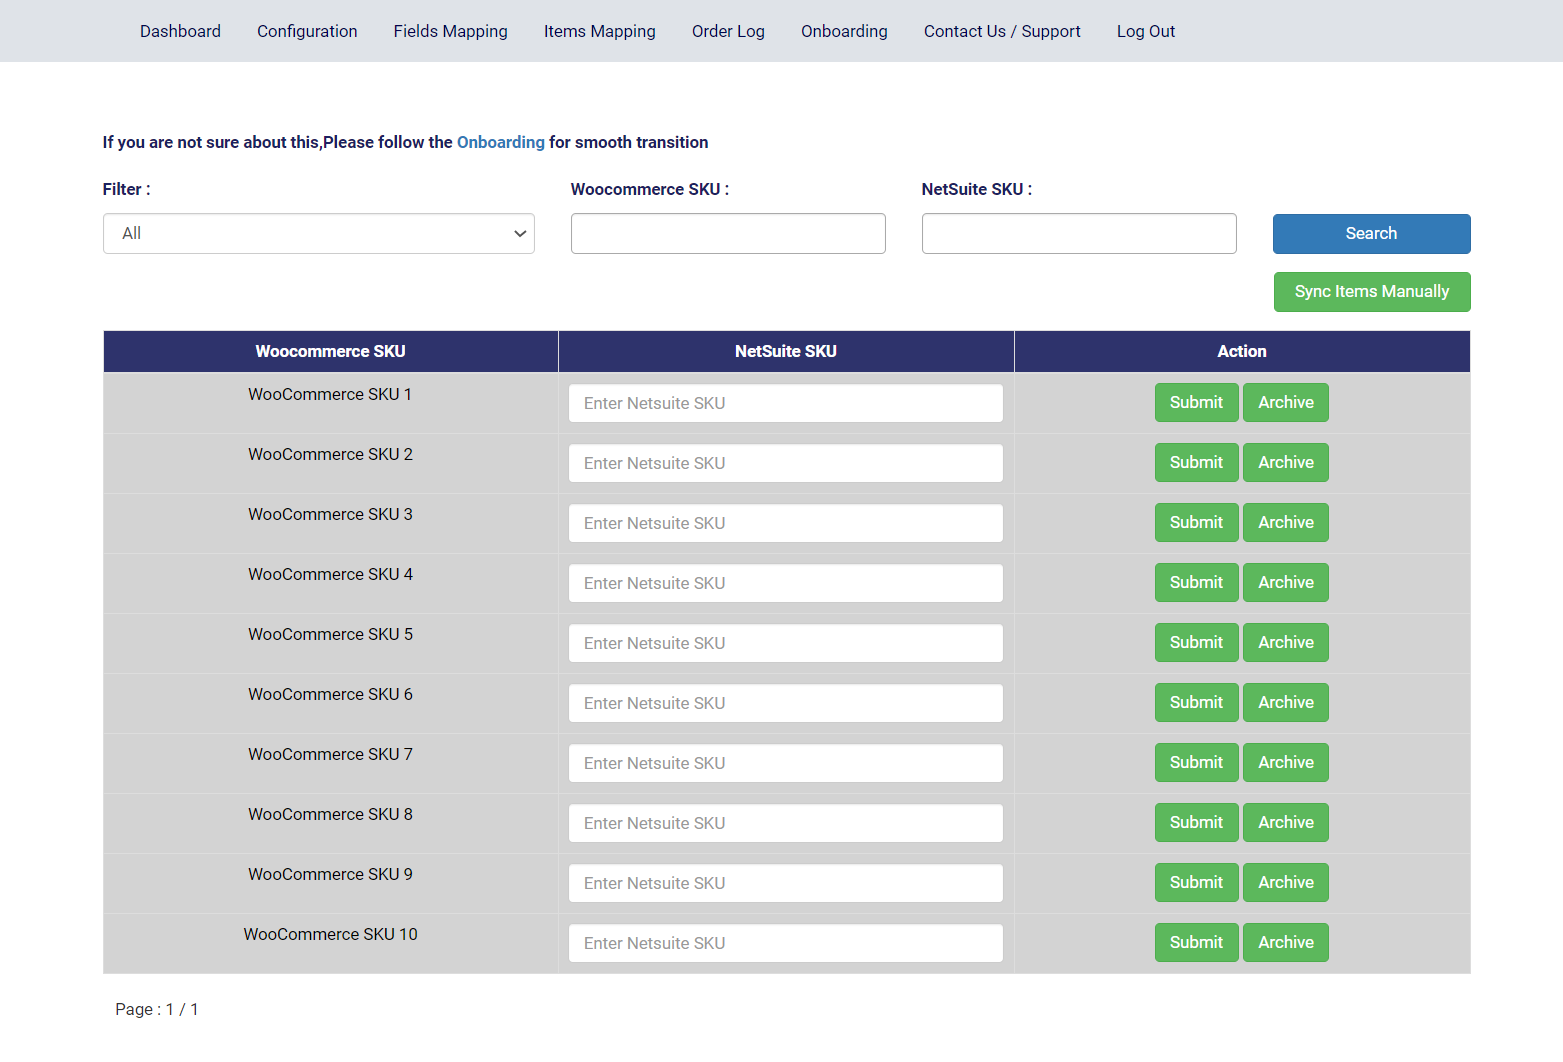Focus the Netsuite SKU input for WooCommerce SKU 7
1563x1062 pixels.
point(786,763)
